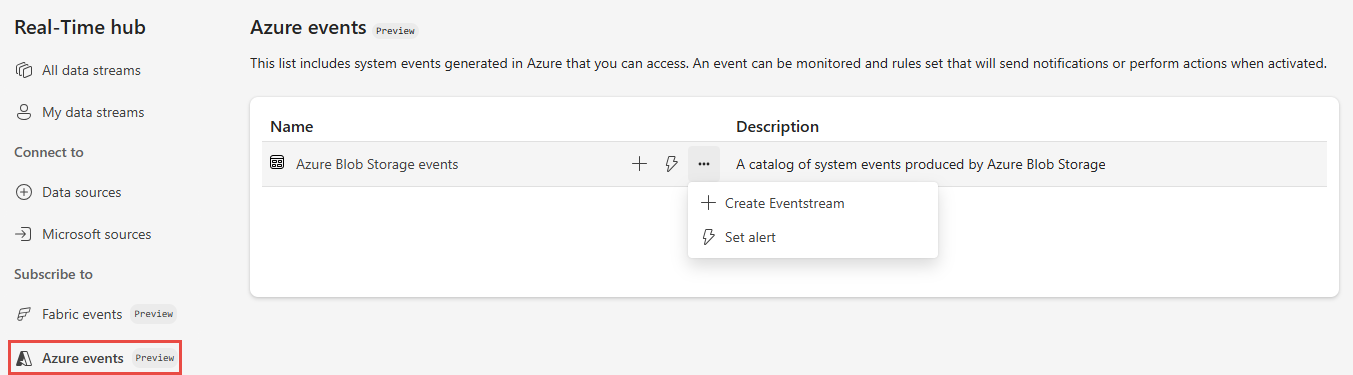Image resolution: width=1353 pixels, height=375 pixels.
Task: Open Microsoft sources section
Action: click(x=97, y=234)
